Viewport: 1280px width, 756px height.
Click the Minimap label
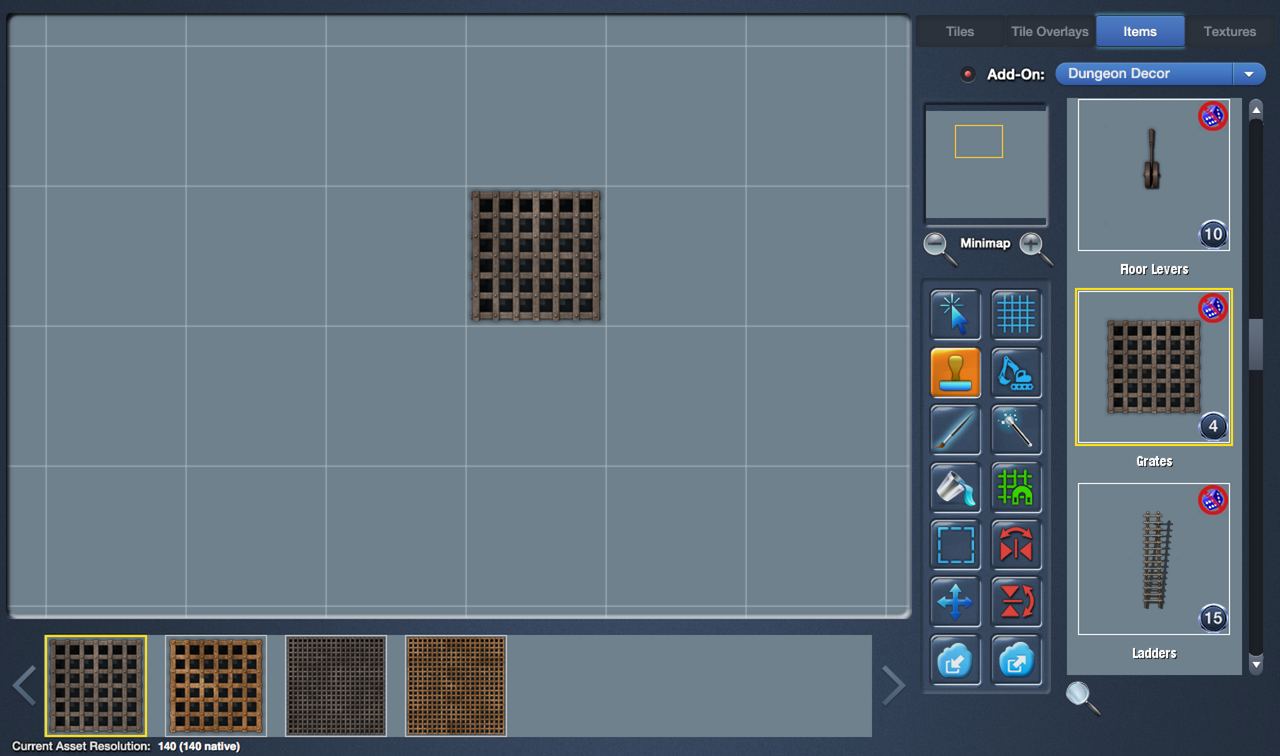click(x=985, y=243)
